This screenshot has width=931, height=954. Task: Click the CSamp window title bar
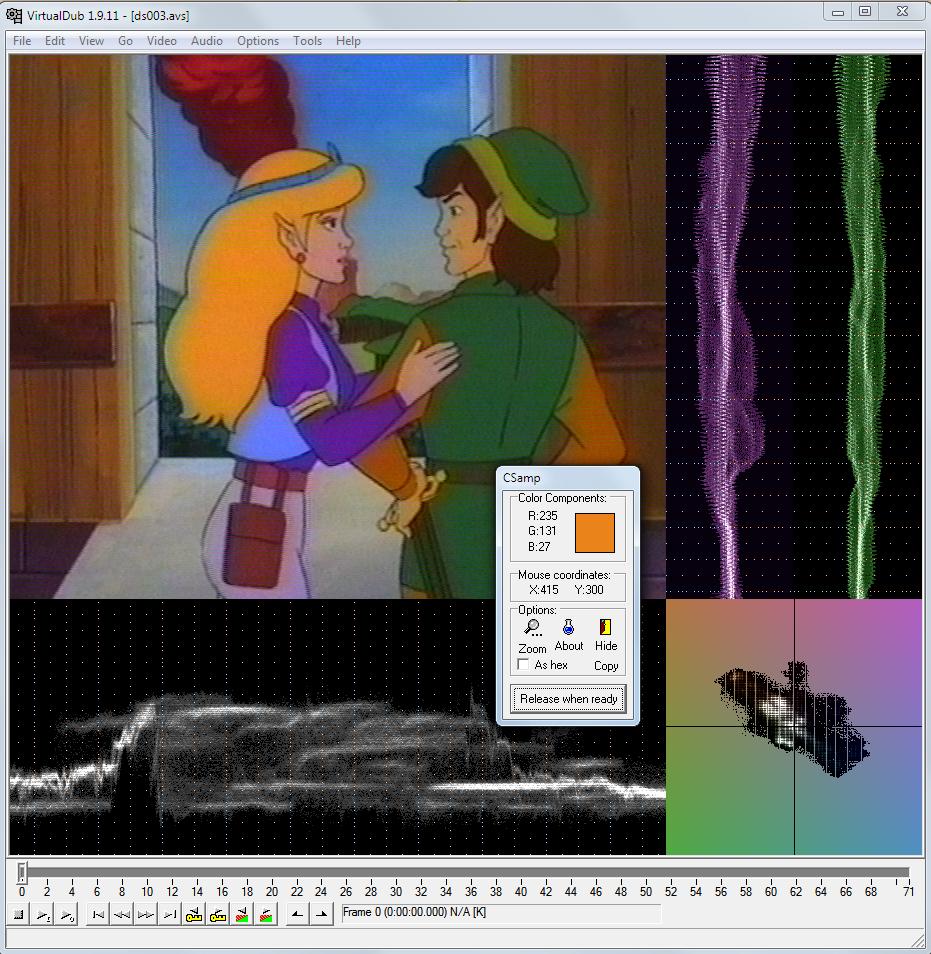pyautogui.click(x=568, y=478)
